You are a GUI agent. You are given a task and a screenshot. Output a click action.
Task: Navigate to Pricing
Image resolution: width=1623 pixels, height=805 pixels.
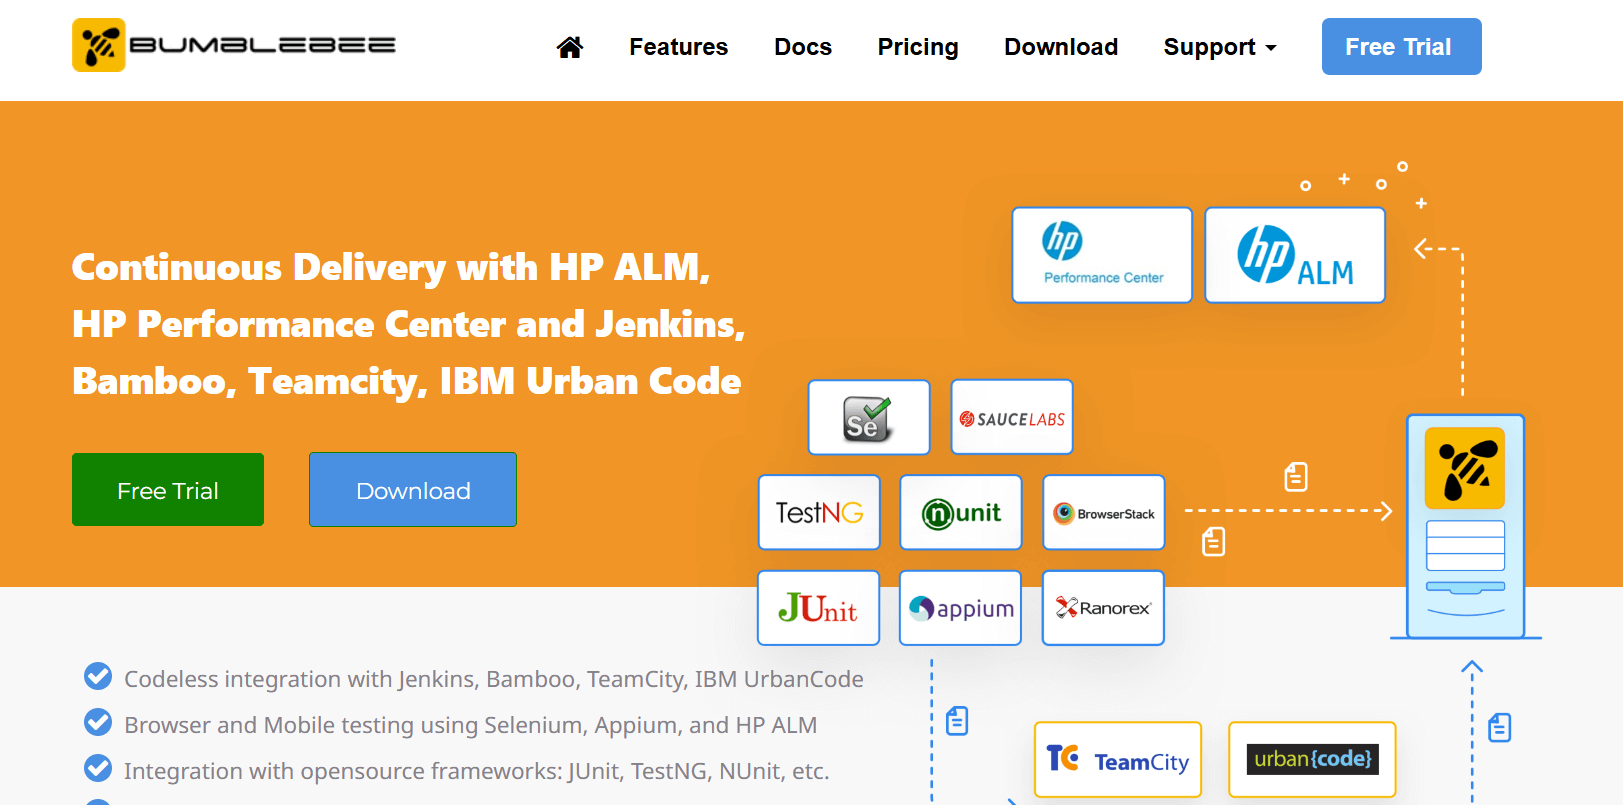pos(918,47)
